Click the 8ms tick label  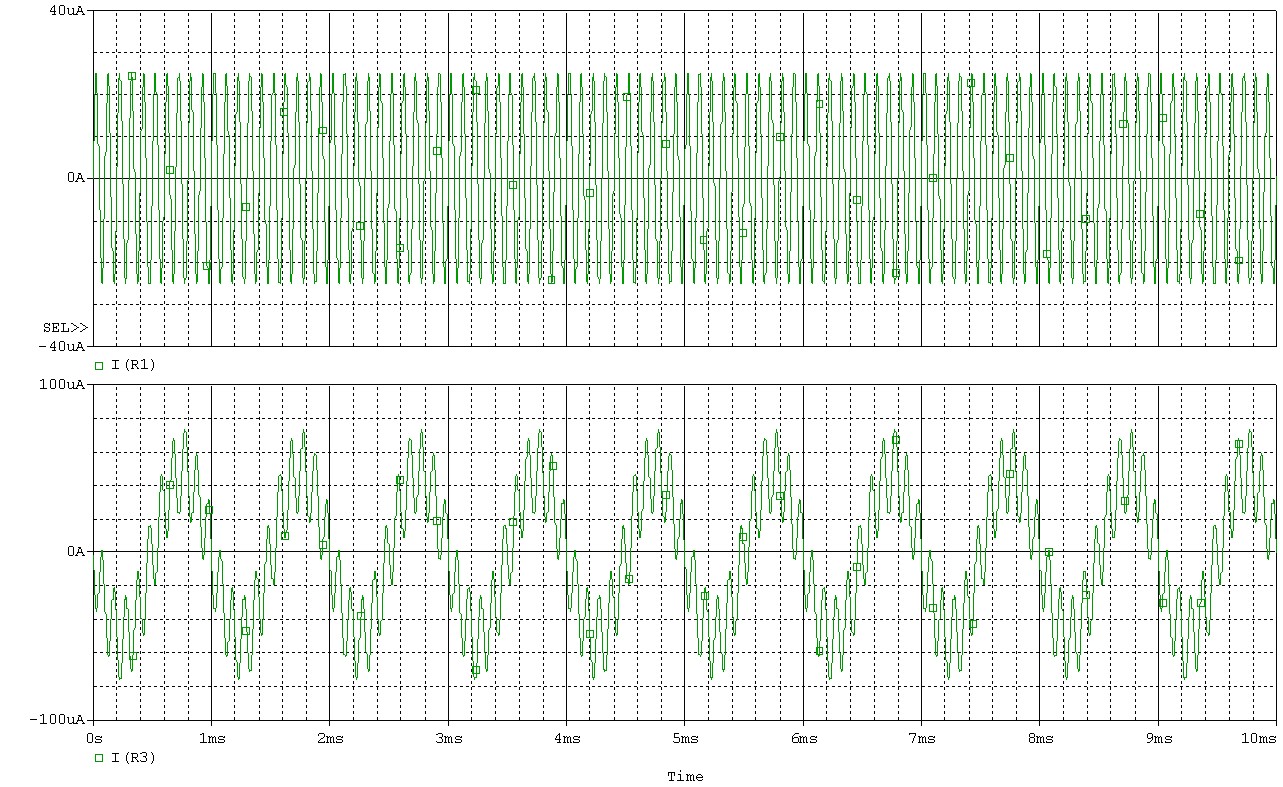pos(1040,738)
